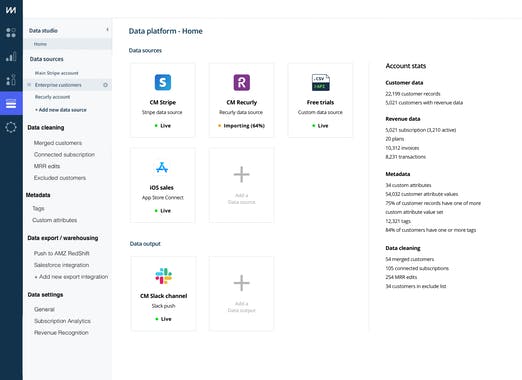Click the Data cleaning heading in sidebar
Viewport: 522px width, 380px height.
click(46, 128)
